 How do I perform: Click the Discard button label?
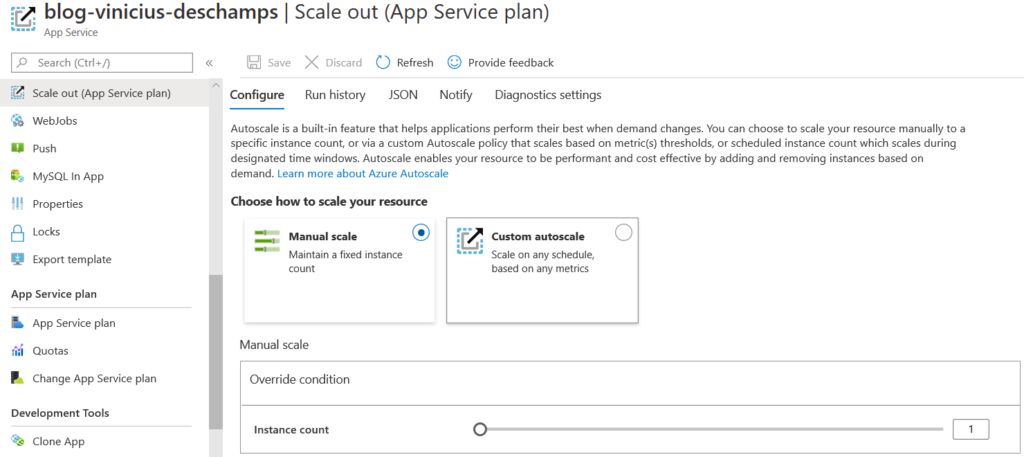344,63
